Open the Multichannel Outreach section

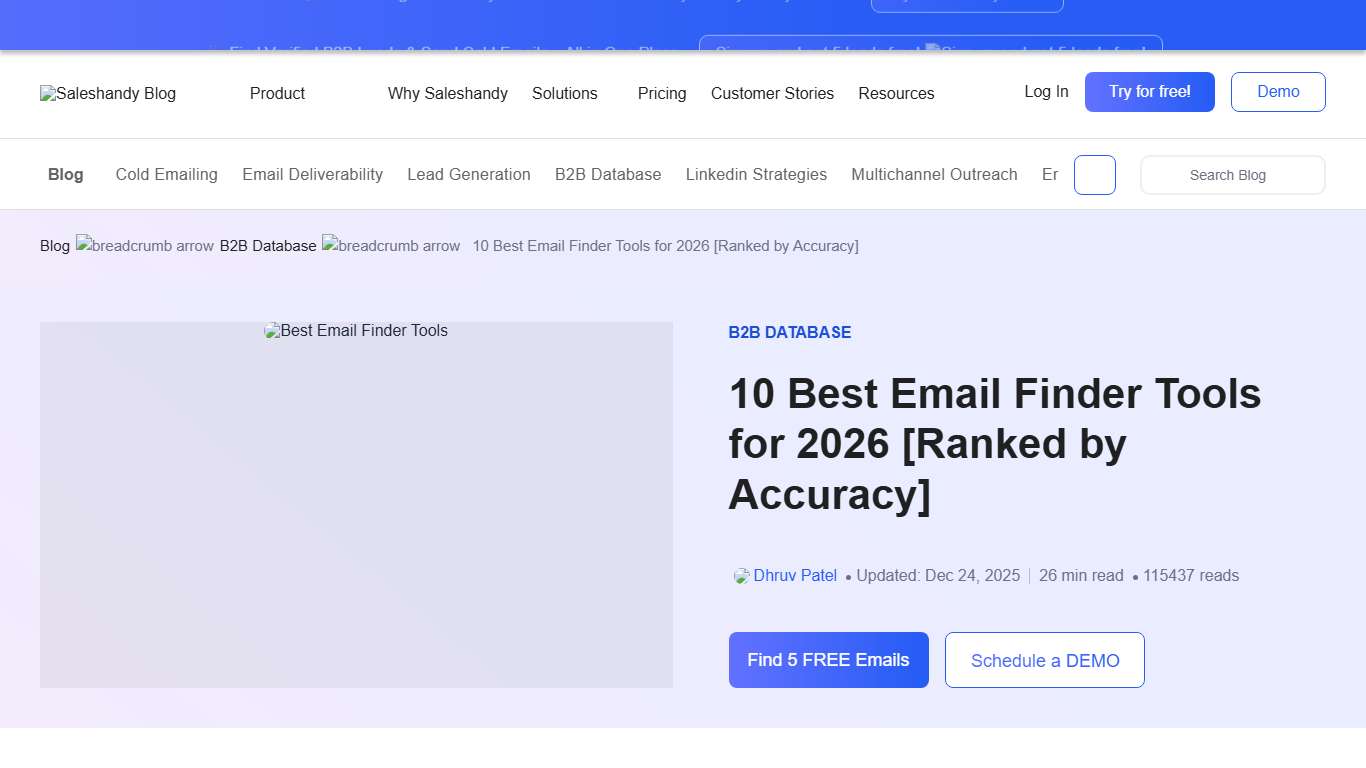934,174
